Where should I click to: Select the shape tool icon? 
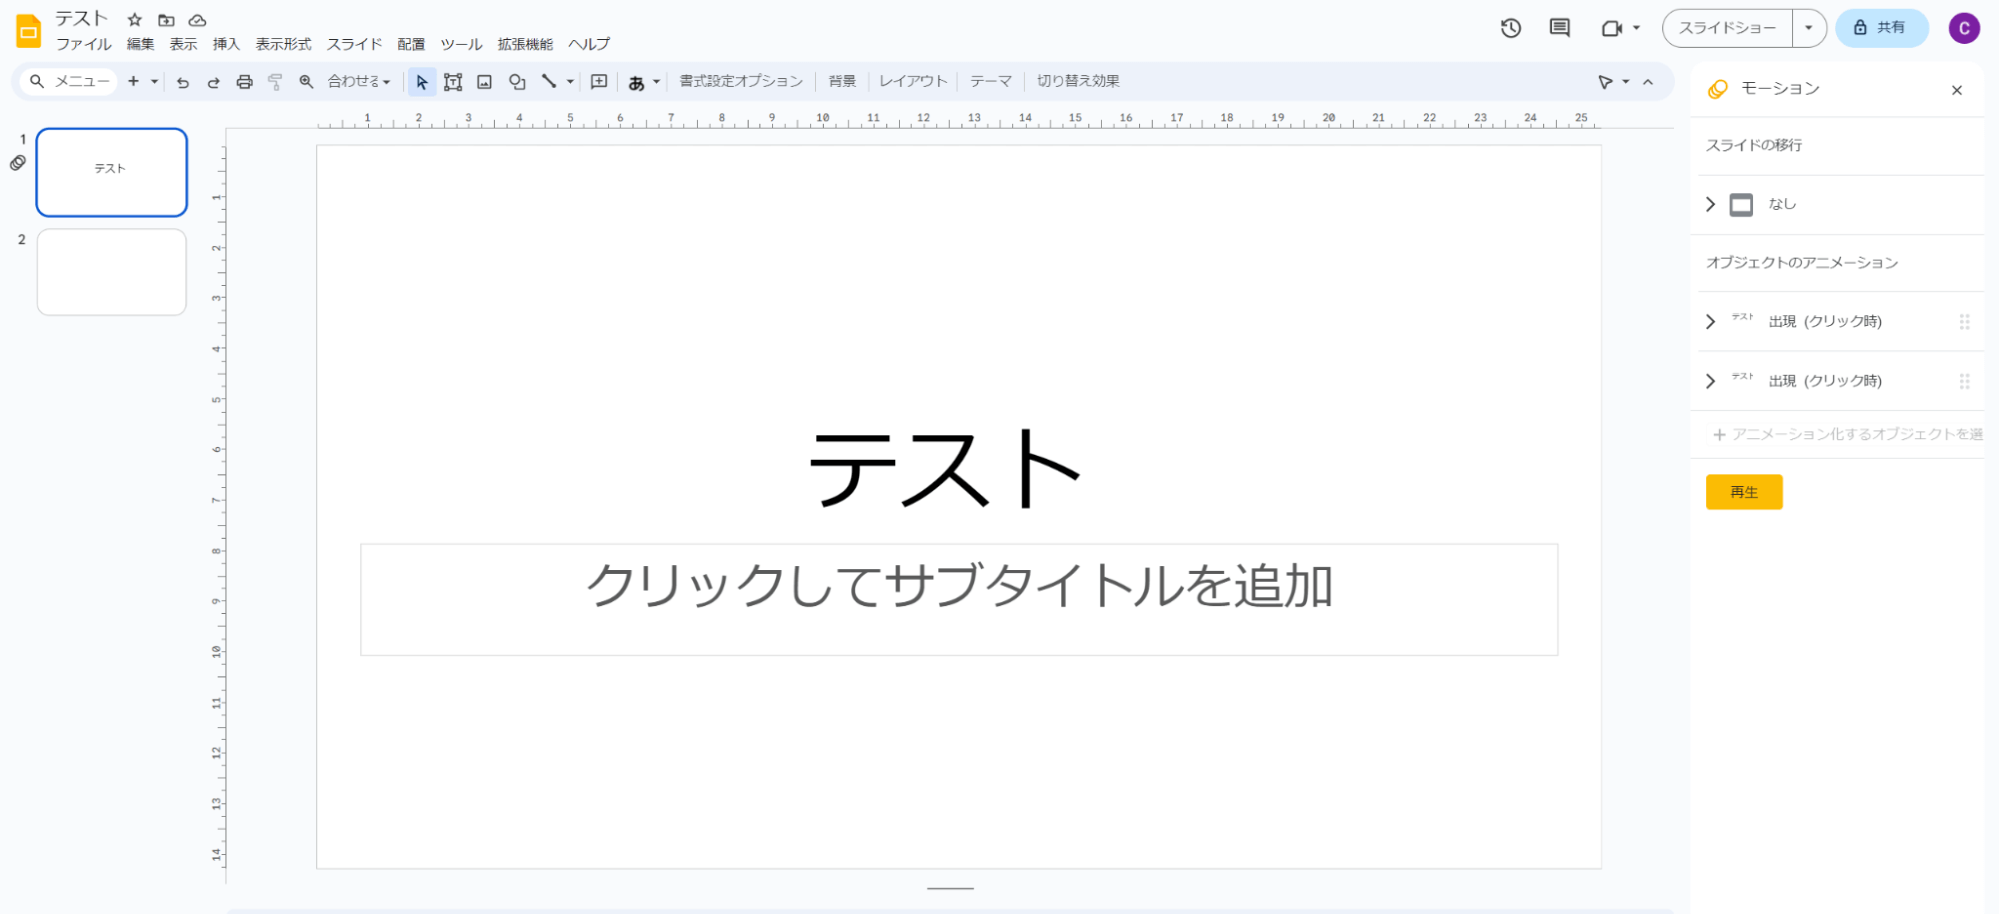click(x=517, y=82)
